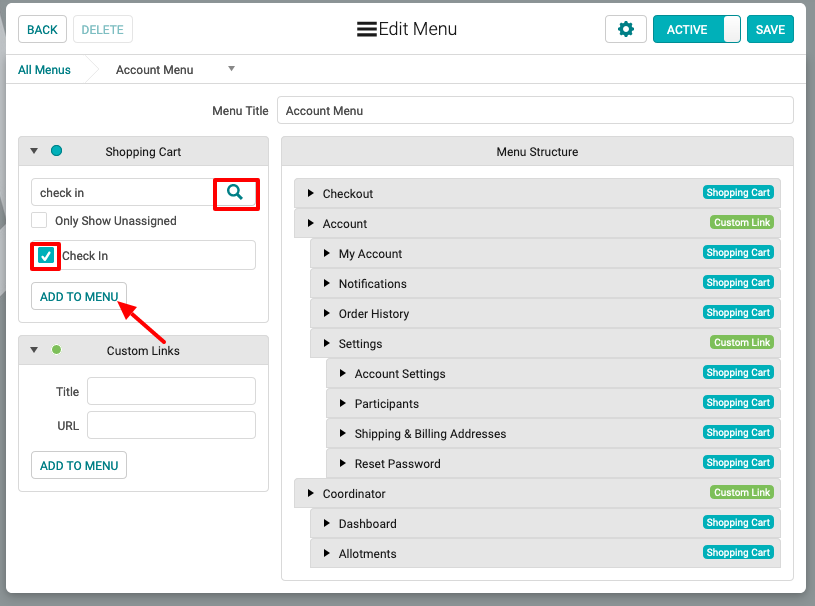Expand the Account menu item
The width and height of the screenshot is (815, 606).
click(x=310, y=223)
